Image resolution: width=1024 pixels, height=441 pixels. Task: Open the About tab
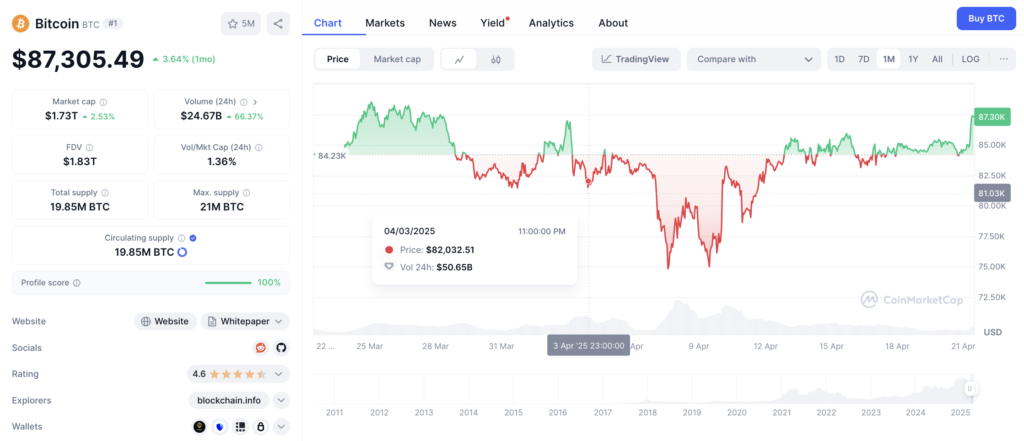pos(613,23)
